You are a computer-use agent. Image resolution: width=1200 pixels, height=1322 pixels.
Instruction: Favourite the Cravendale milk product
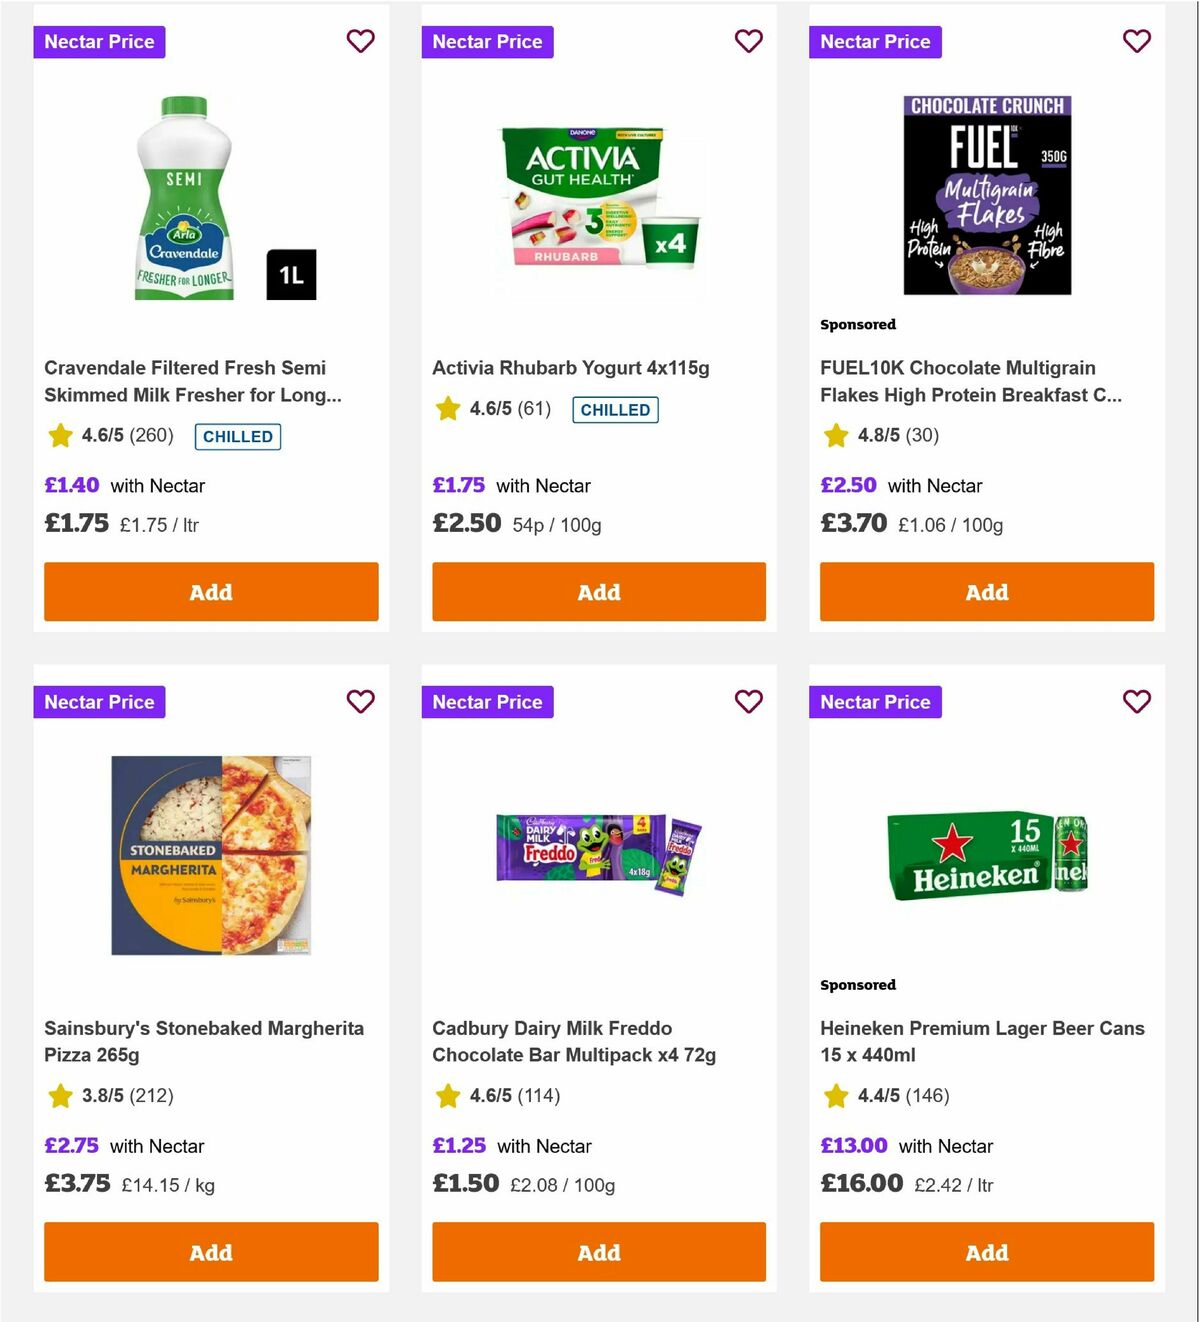[x=360, y=41]
